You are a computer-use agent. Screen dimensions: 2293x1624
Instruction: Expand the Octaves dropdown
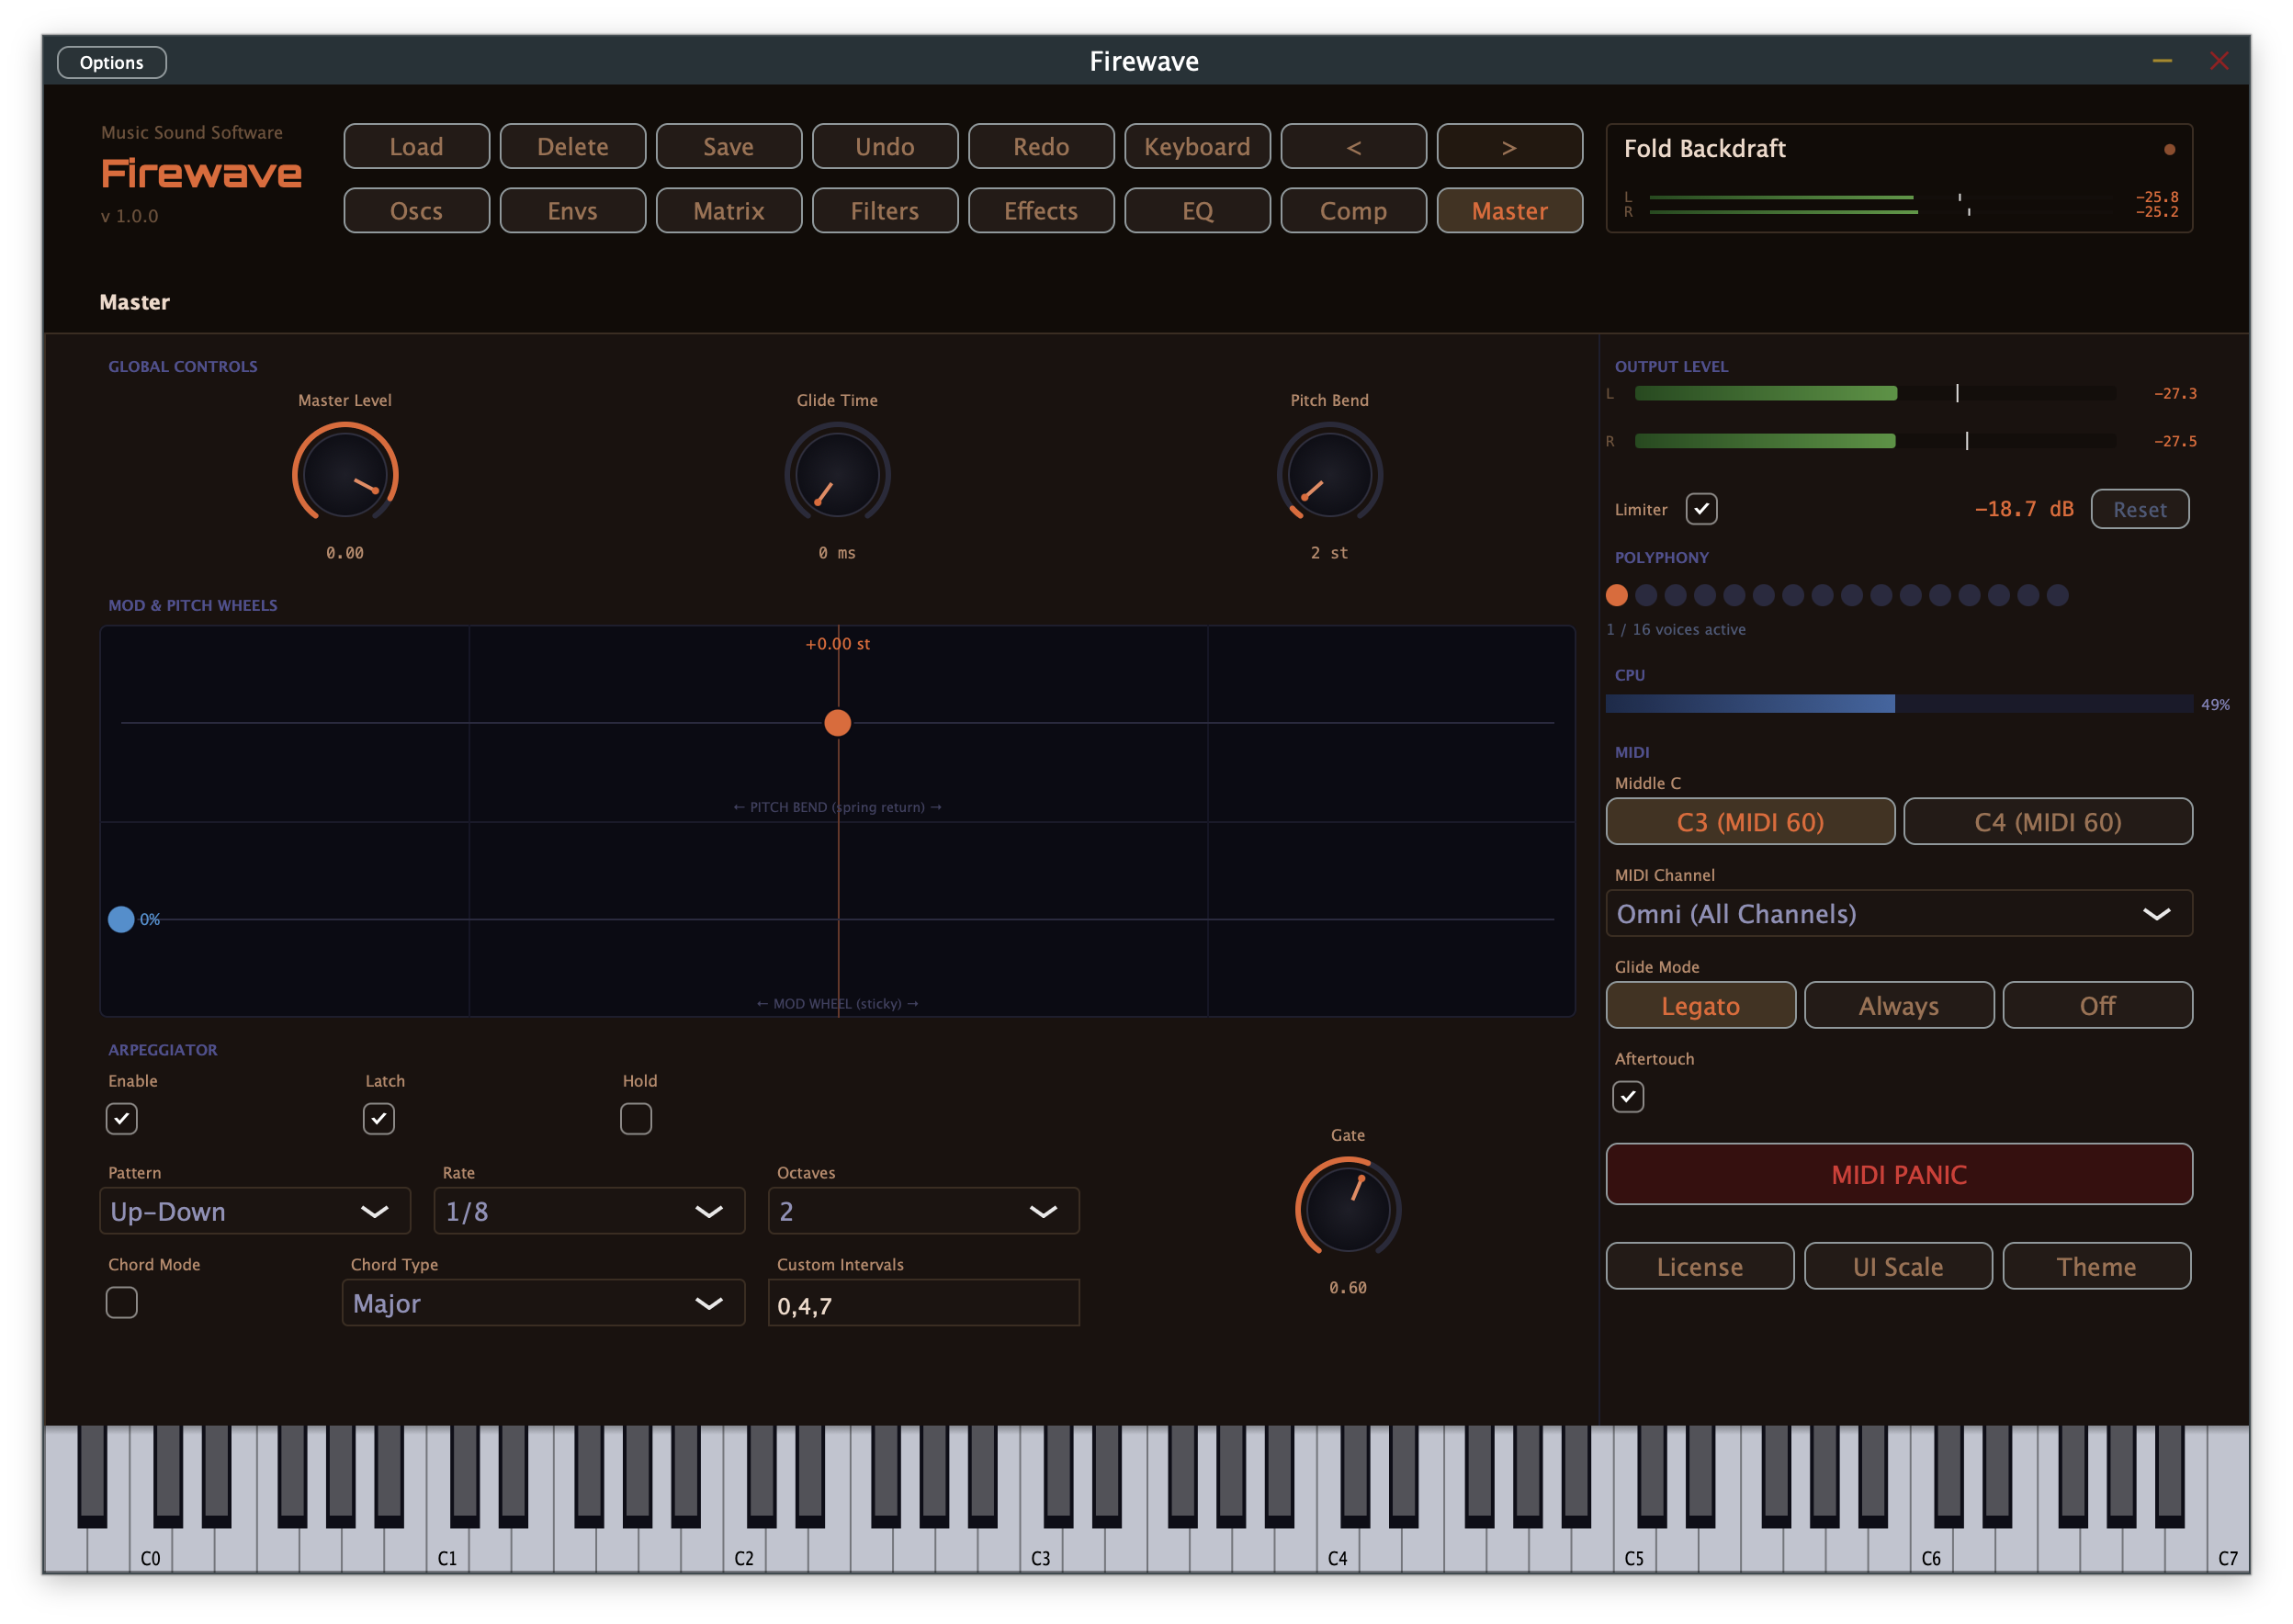[x=923, y=1211]
